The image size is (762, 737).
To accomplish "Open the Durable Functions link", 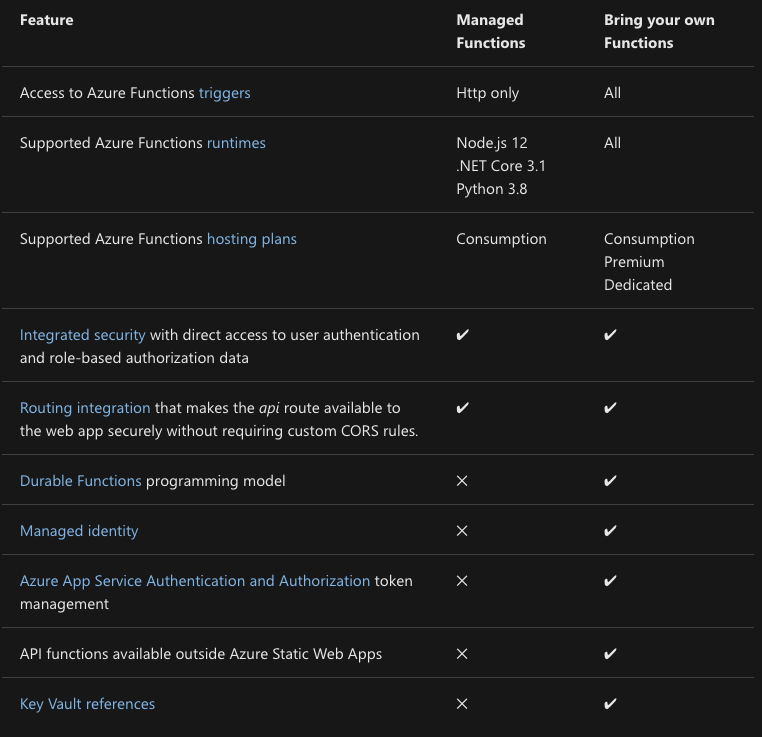I will 81,481.
